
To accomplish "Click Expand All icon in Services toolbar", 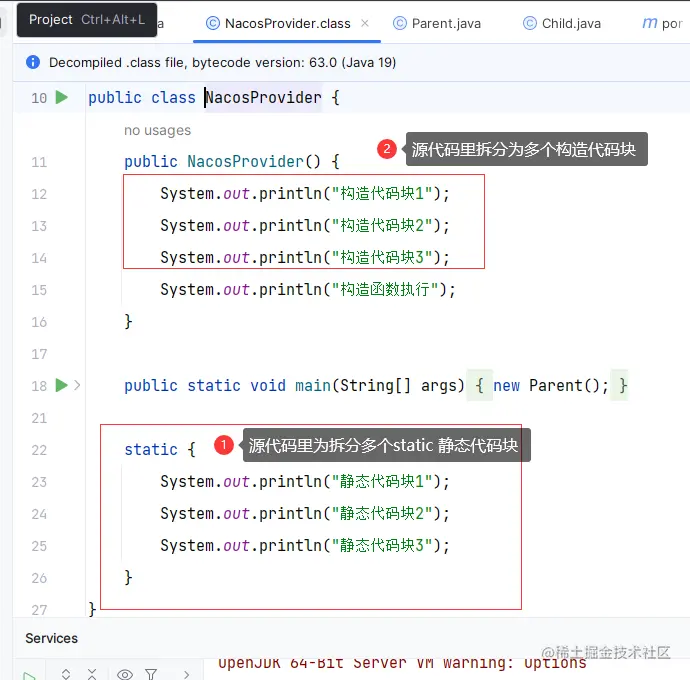I will (66, 674).
